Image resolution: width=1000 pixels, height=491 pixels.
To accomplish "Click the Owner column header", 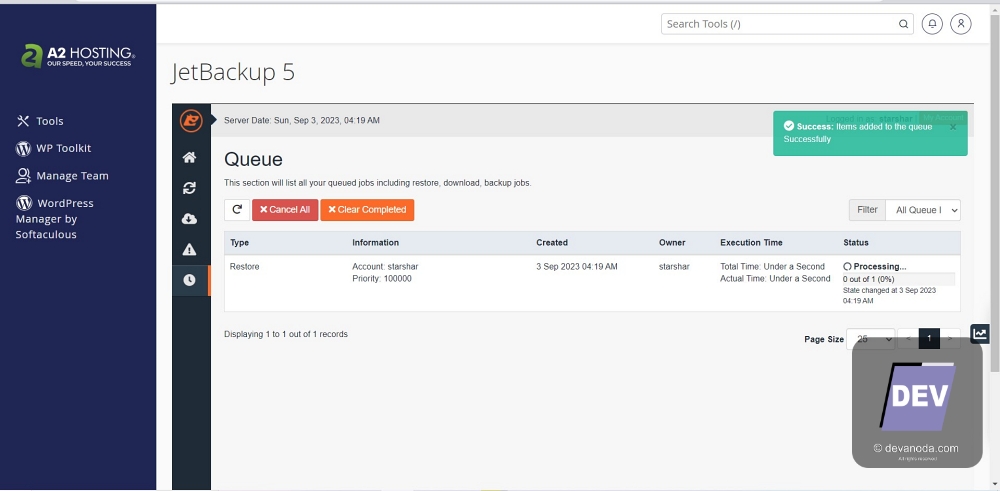I will [x=672, y=242].
